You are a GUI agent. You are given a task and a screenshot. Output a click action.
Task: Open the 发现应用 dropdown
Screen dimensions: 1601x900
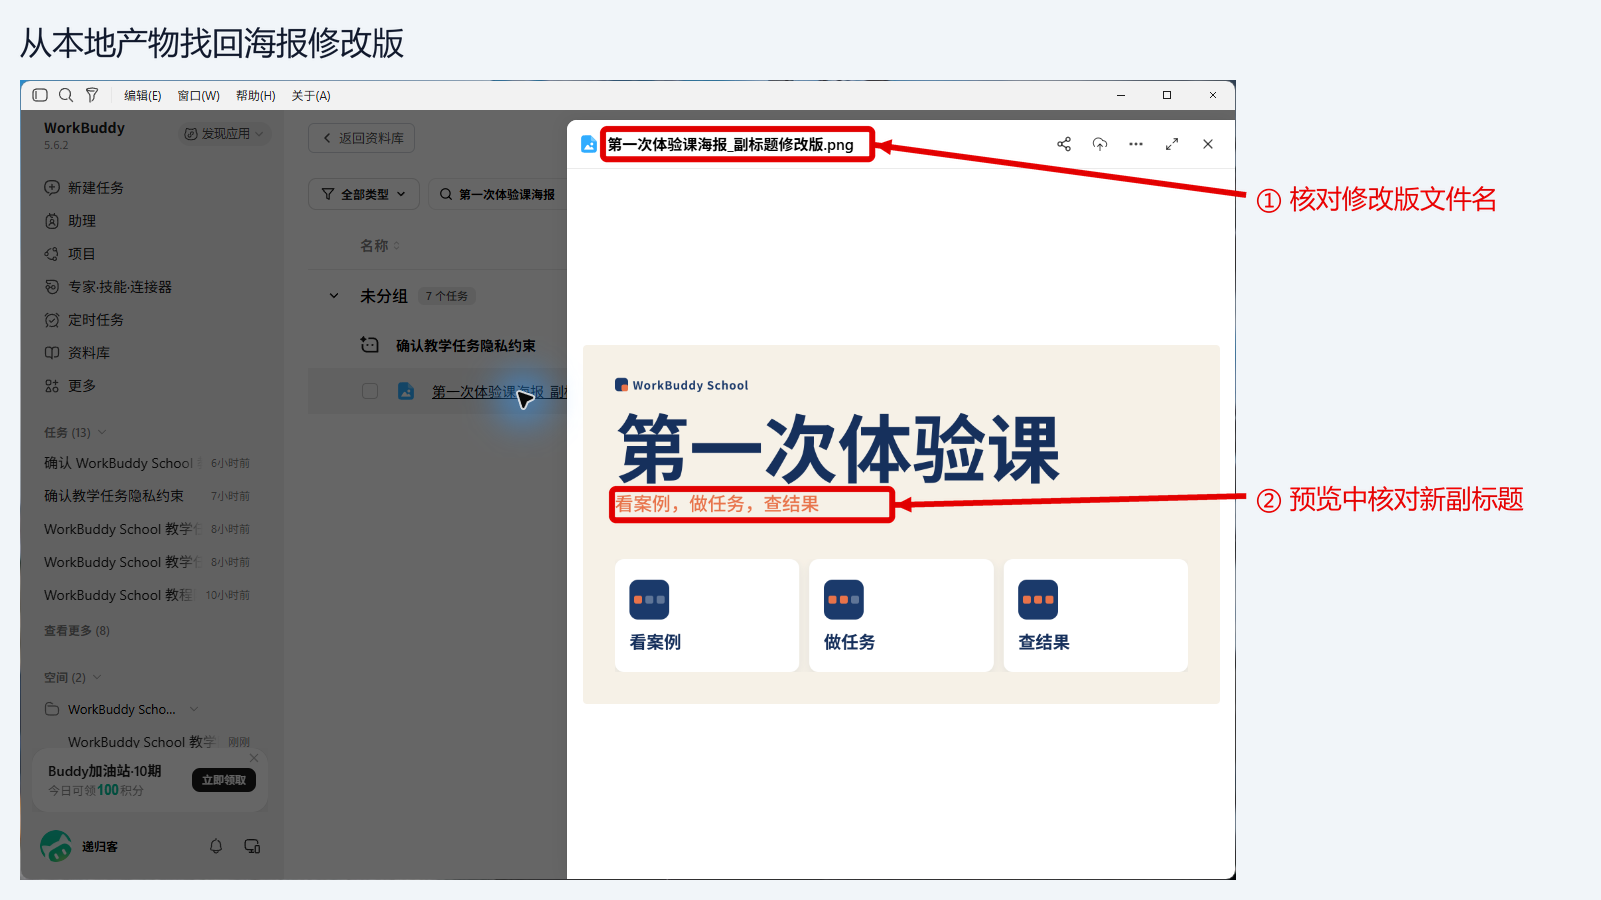click(224, 133)
